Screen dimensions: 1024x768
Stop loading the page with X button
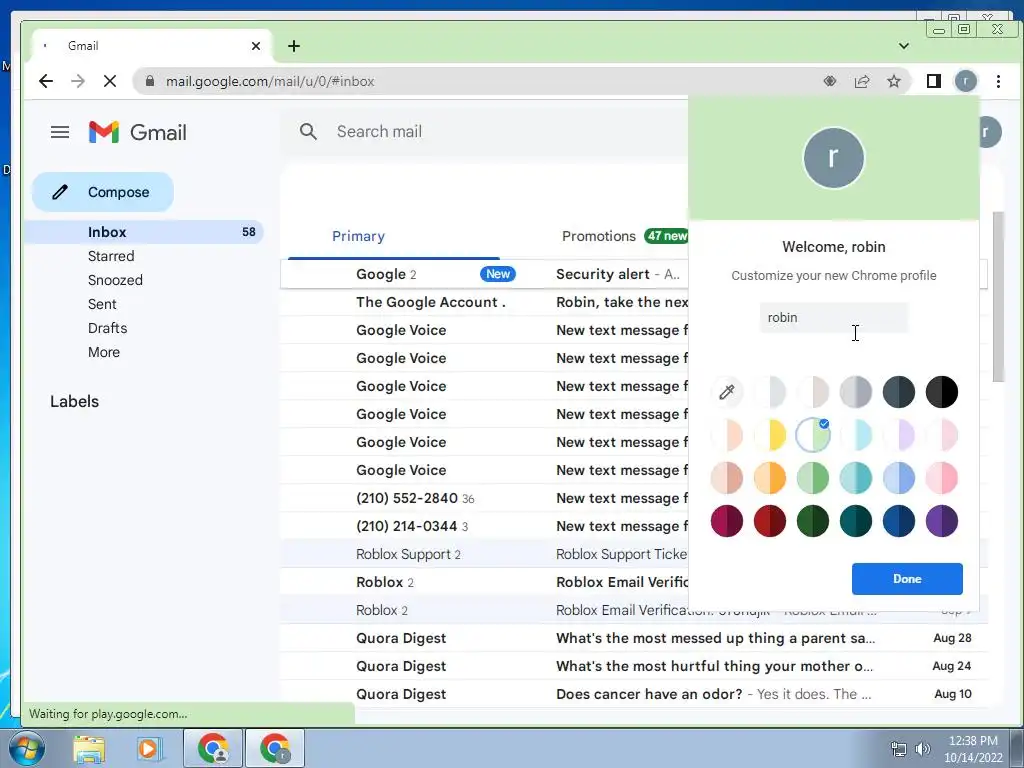(110, 81)
